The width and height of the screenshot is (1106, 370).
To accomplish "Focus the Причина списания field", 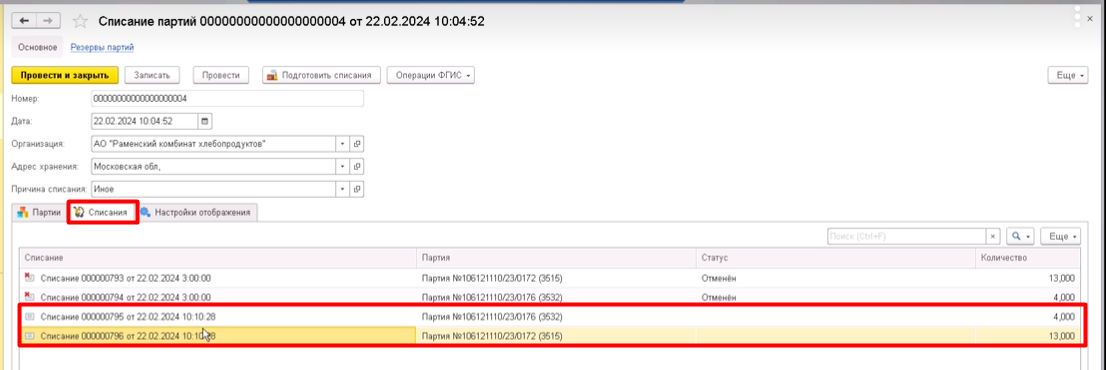I will (x=213, y=189).
